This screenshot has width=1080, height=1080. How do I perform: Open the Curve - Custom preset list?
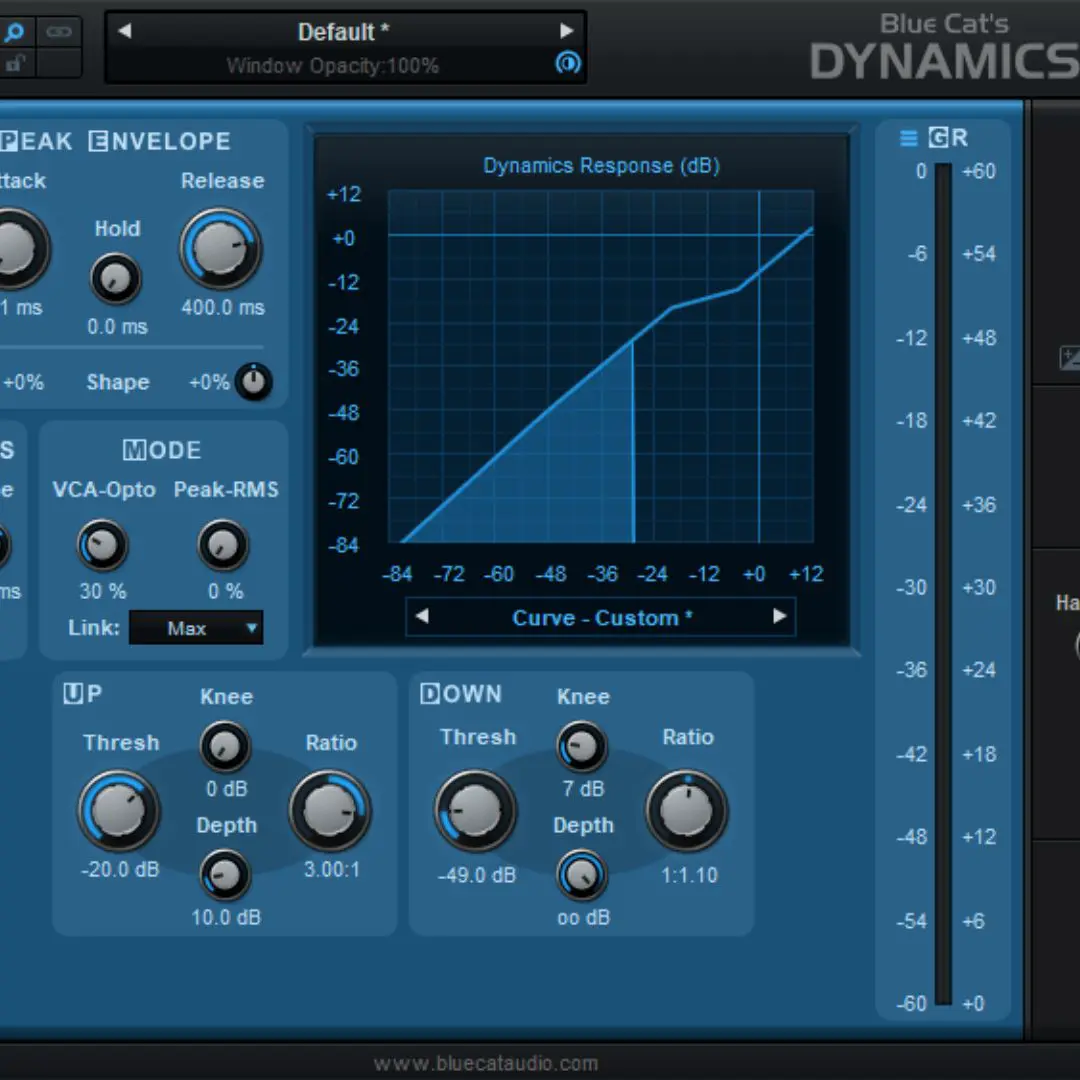pyautogui.click(x=601, y=618)
